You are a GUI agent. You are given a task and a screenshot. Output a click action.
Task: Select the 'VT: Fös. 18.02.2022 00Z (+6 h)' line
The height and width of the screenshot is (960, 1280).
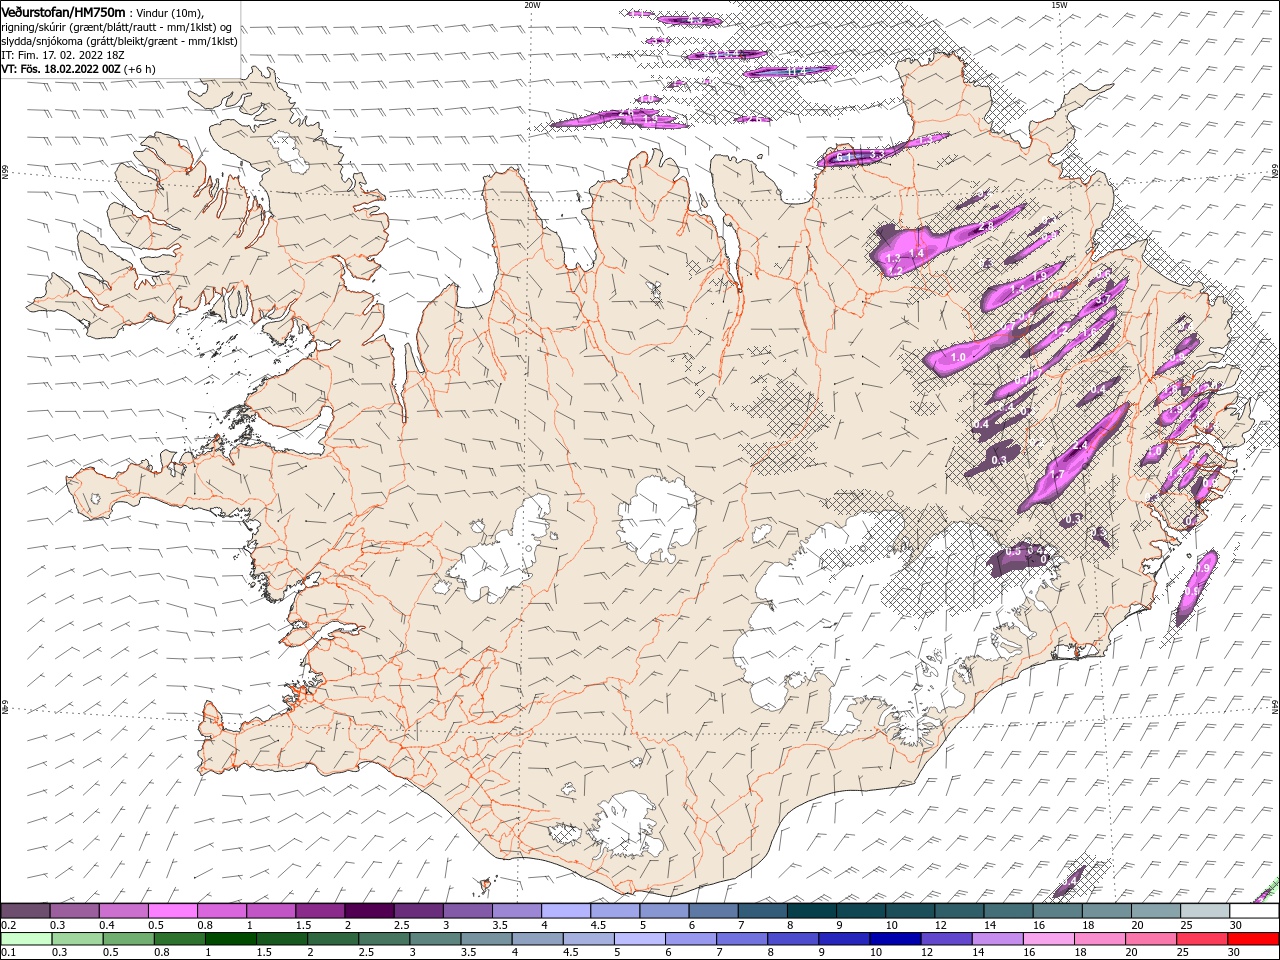(78, 69)
